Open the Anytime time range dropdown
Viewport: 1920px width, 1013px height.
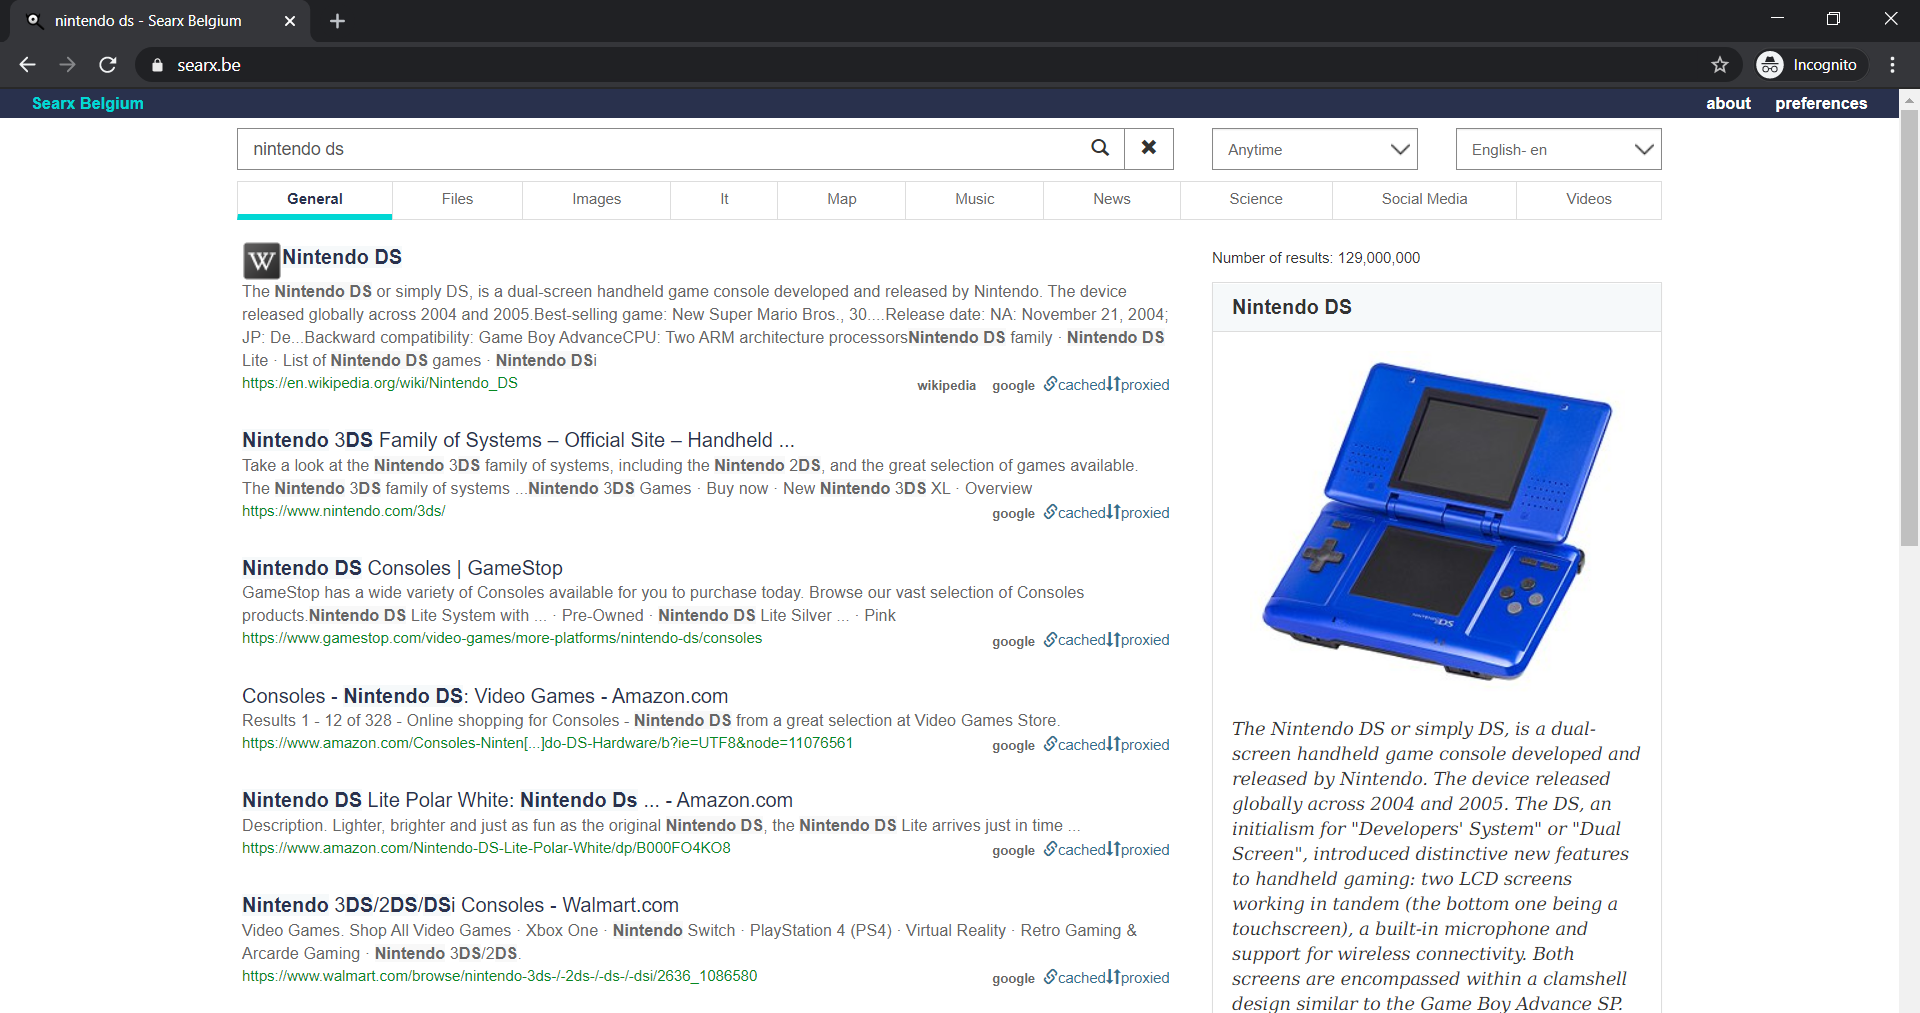1314,149
